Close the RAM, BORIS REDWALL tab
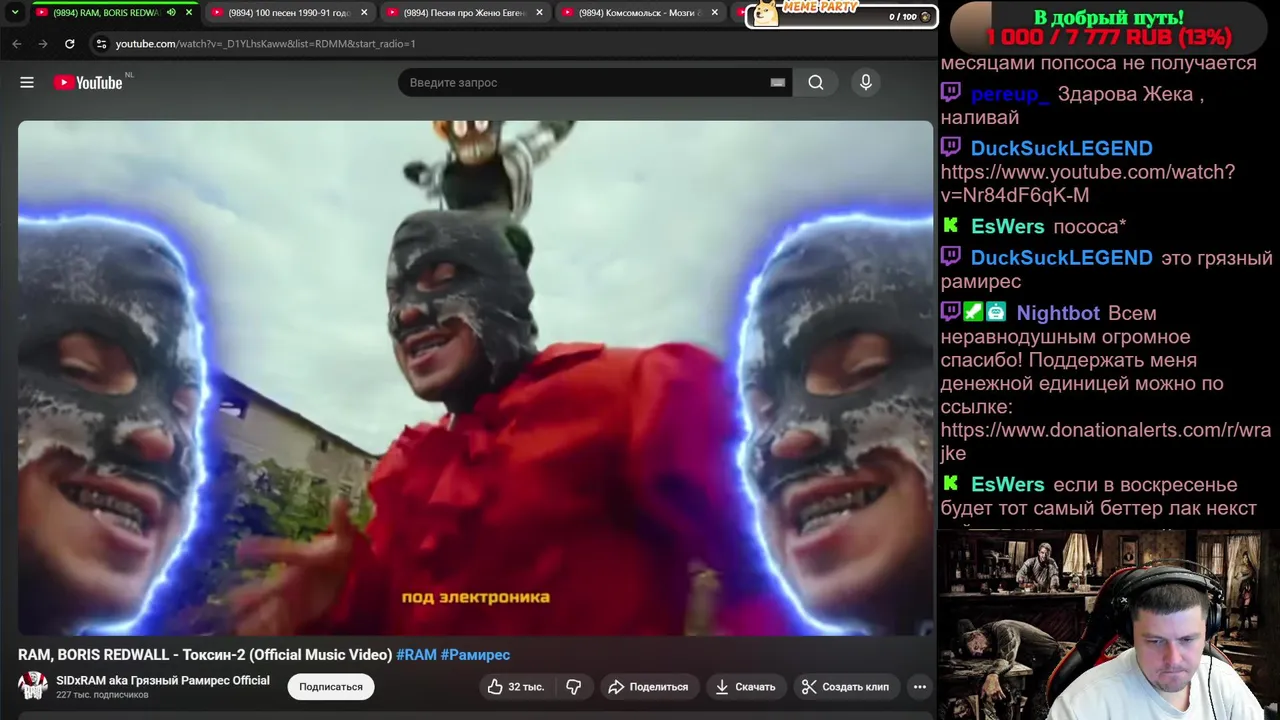 pos(188,13)
